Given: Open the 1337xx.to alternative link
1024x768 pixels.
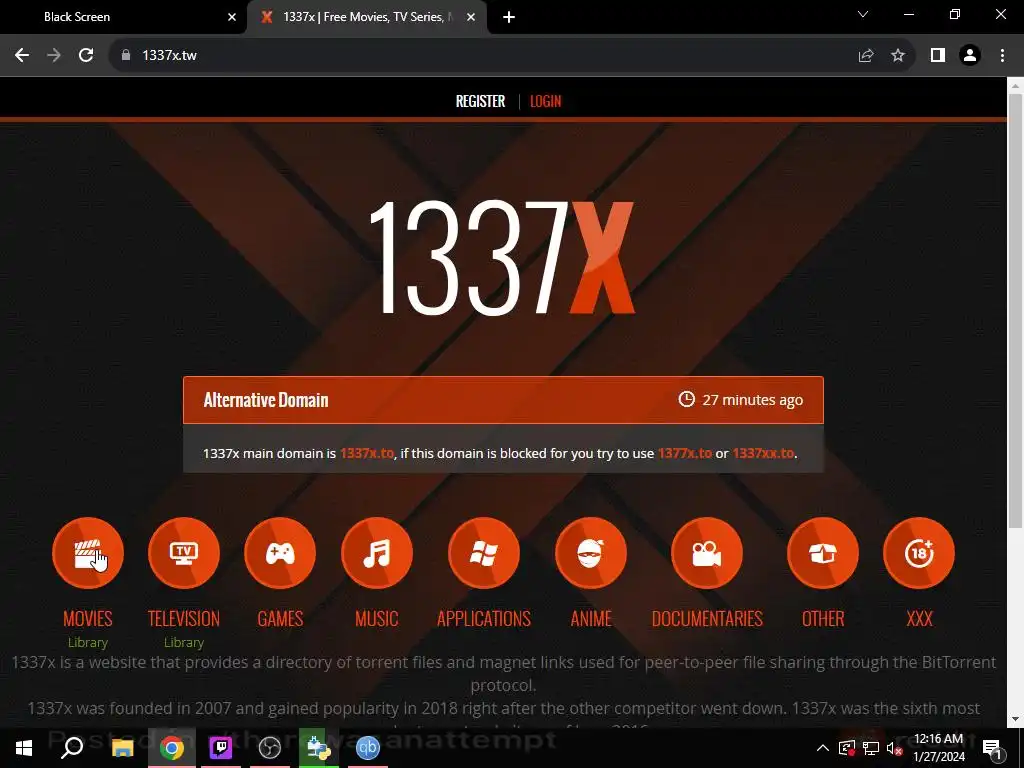Looking at the screenshot, I should pos(763,453).
